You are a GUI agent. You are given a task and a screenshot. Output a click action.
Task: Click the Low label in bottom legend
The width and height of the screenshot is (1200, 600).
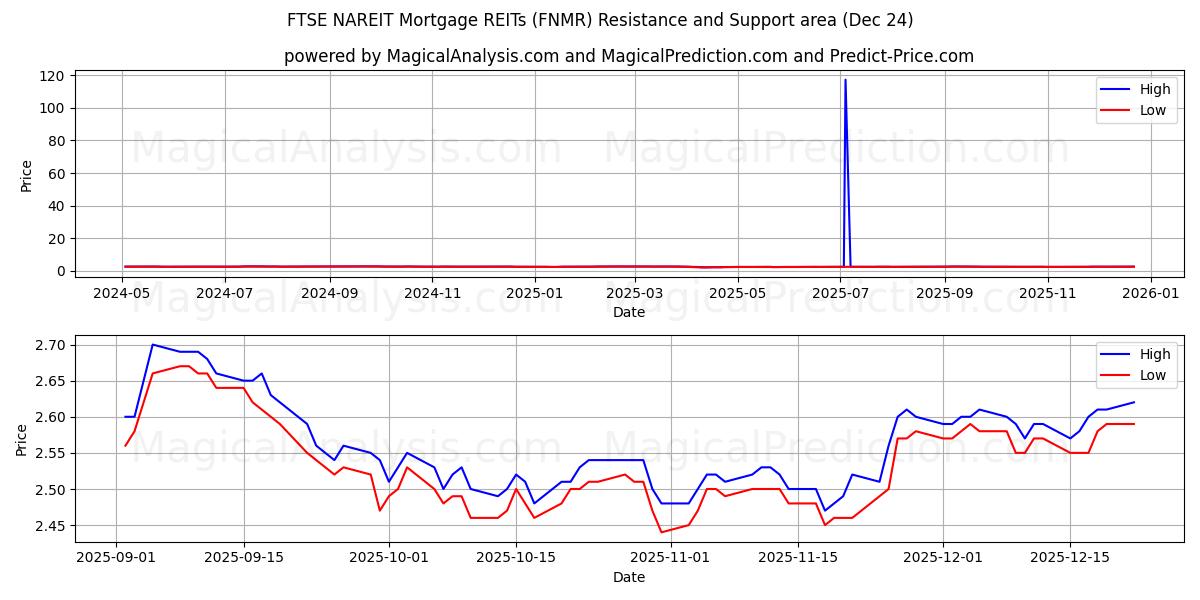point(1154,374)
